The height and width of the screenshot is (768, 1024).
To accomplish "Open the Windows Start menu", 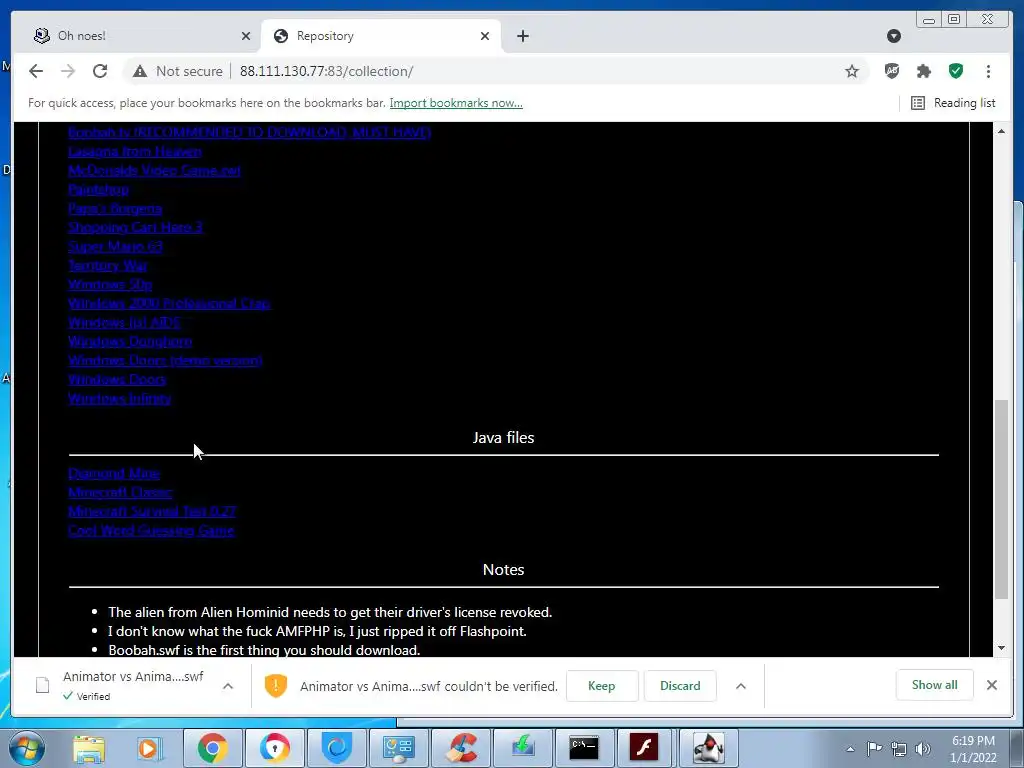I will pos(27,748).
